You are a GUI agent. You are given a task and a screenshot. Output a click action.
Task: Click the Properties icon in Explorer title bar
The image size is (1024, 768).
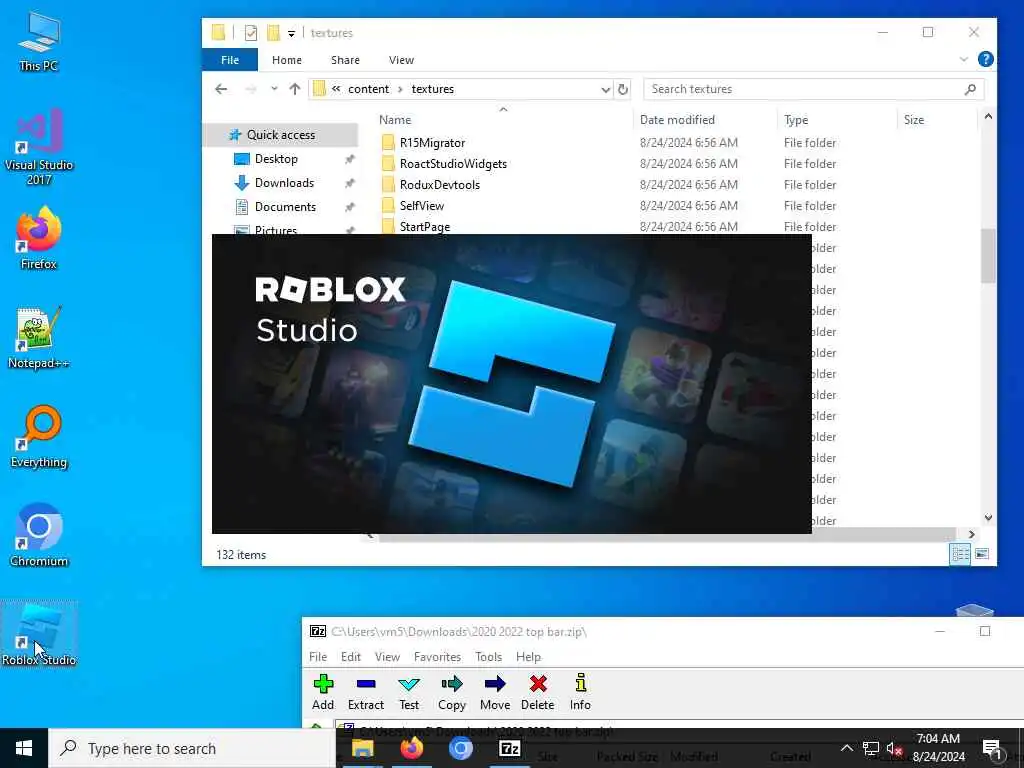[251, 33]
